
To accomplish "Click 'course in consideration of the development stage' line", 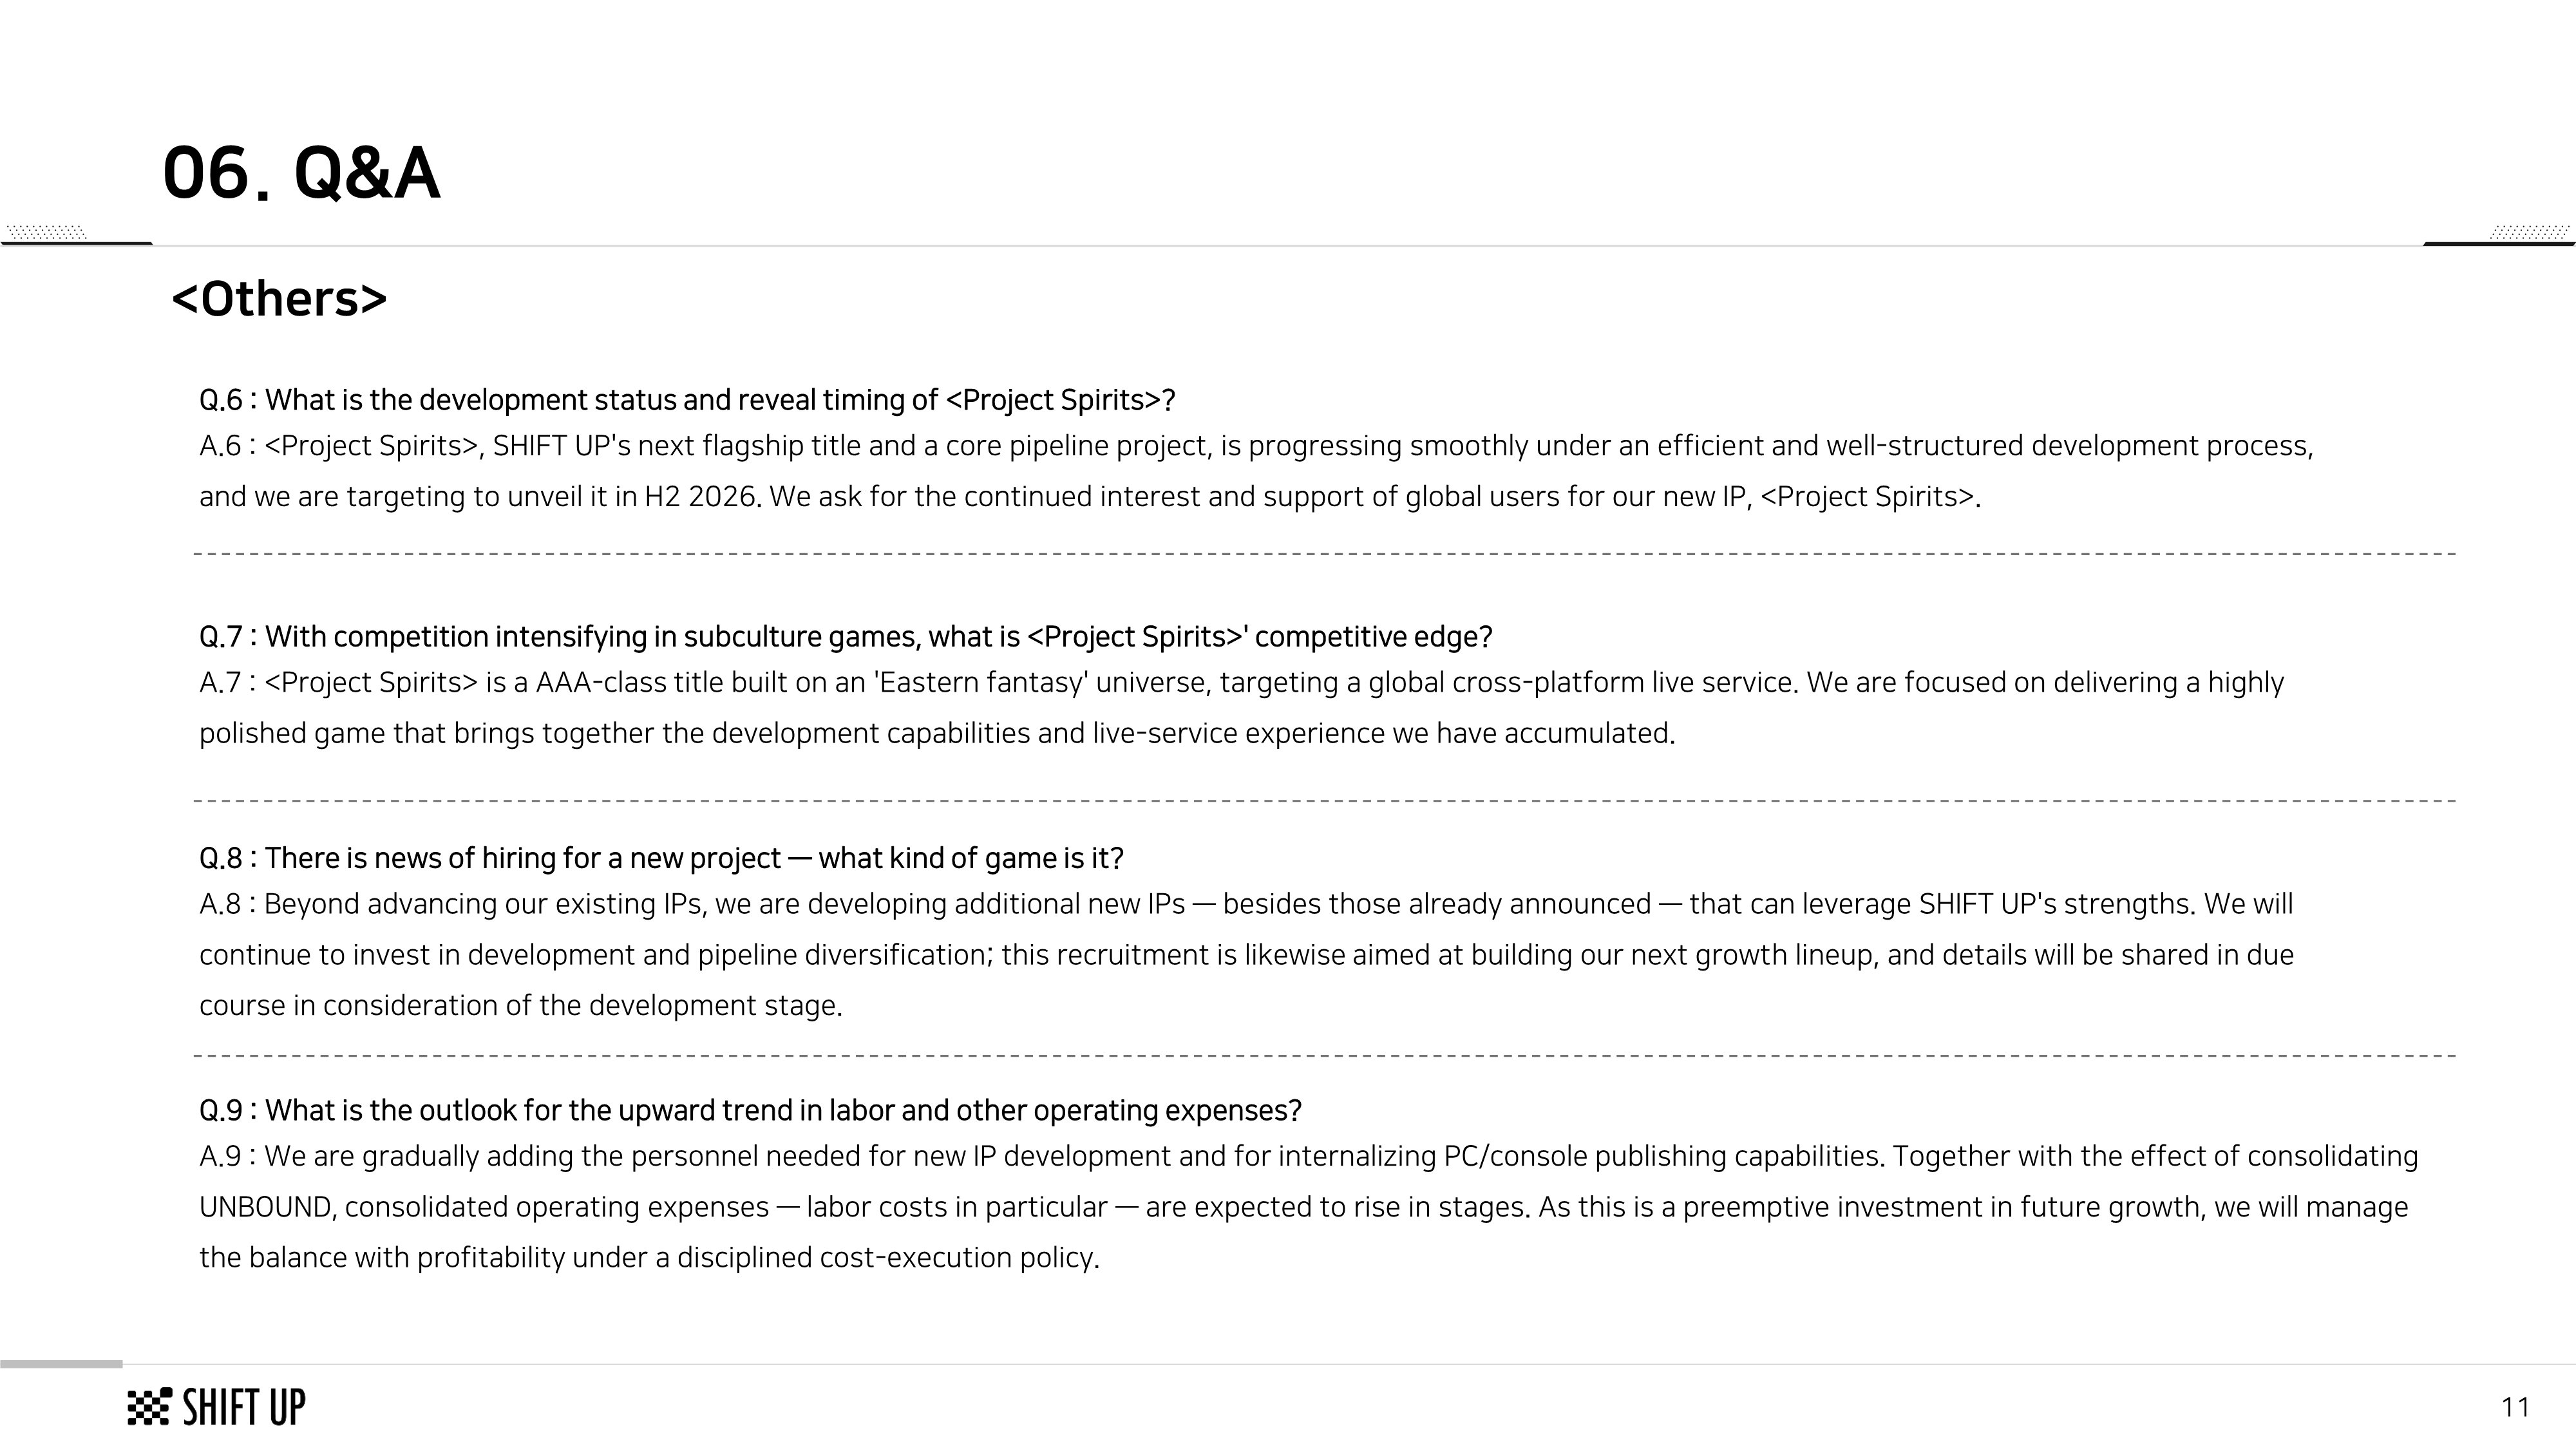I will (x=521, y=1005).
